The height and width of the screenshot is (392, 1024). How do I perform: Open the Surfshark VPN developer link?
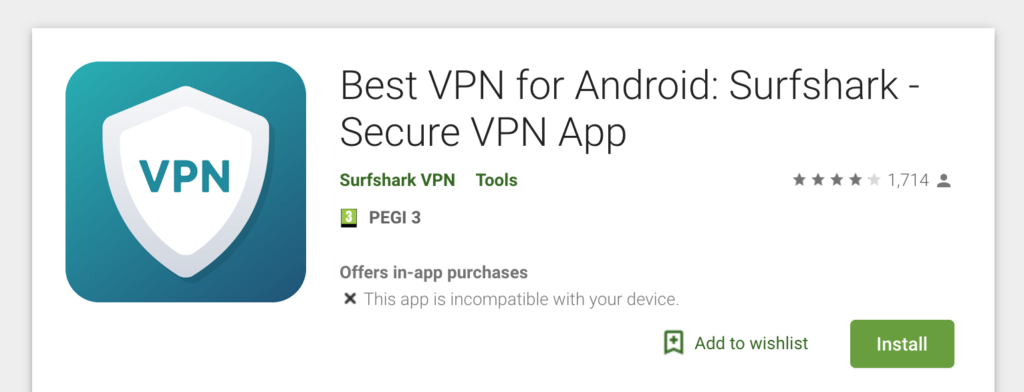tap(397, 180)
